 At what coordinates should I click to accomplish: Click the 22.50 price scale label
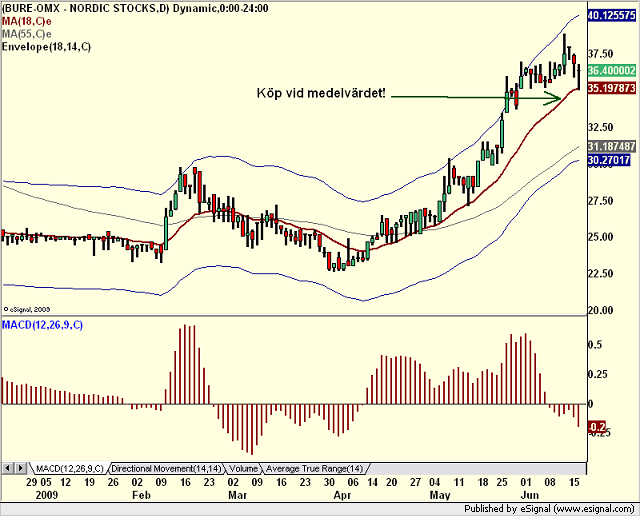pyautogui.click(x=600, y=274)
